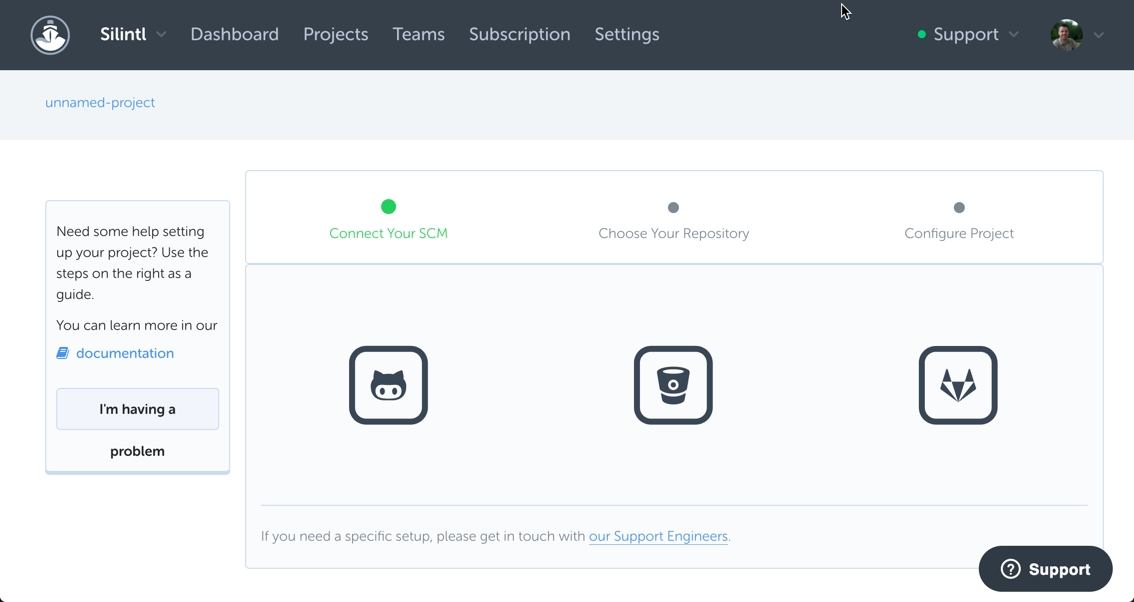Open the unnamed-project breadcrumb link
Image resolution: width=1134 pixels, height=602 pixels.
coord(100,103)
